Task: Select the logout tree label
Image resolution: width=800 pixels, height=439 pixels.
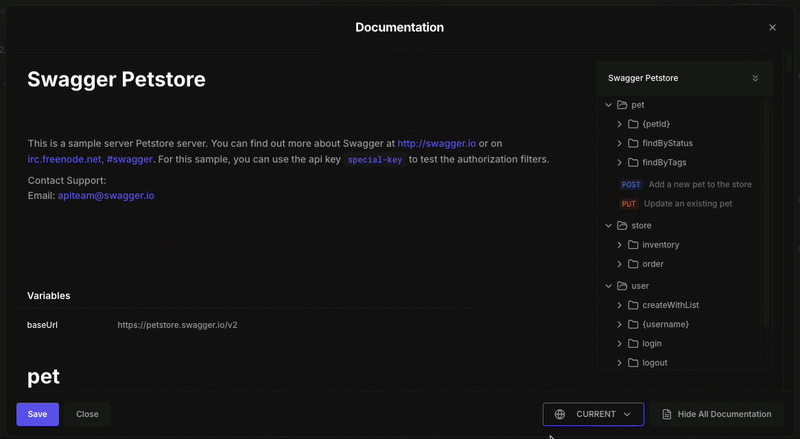Action: click(655, 363)
